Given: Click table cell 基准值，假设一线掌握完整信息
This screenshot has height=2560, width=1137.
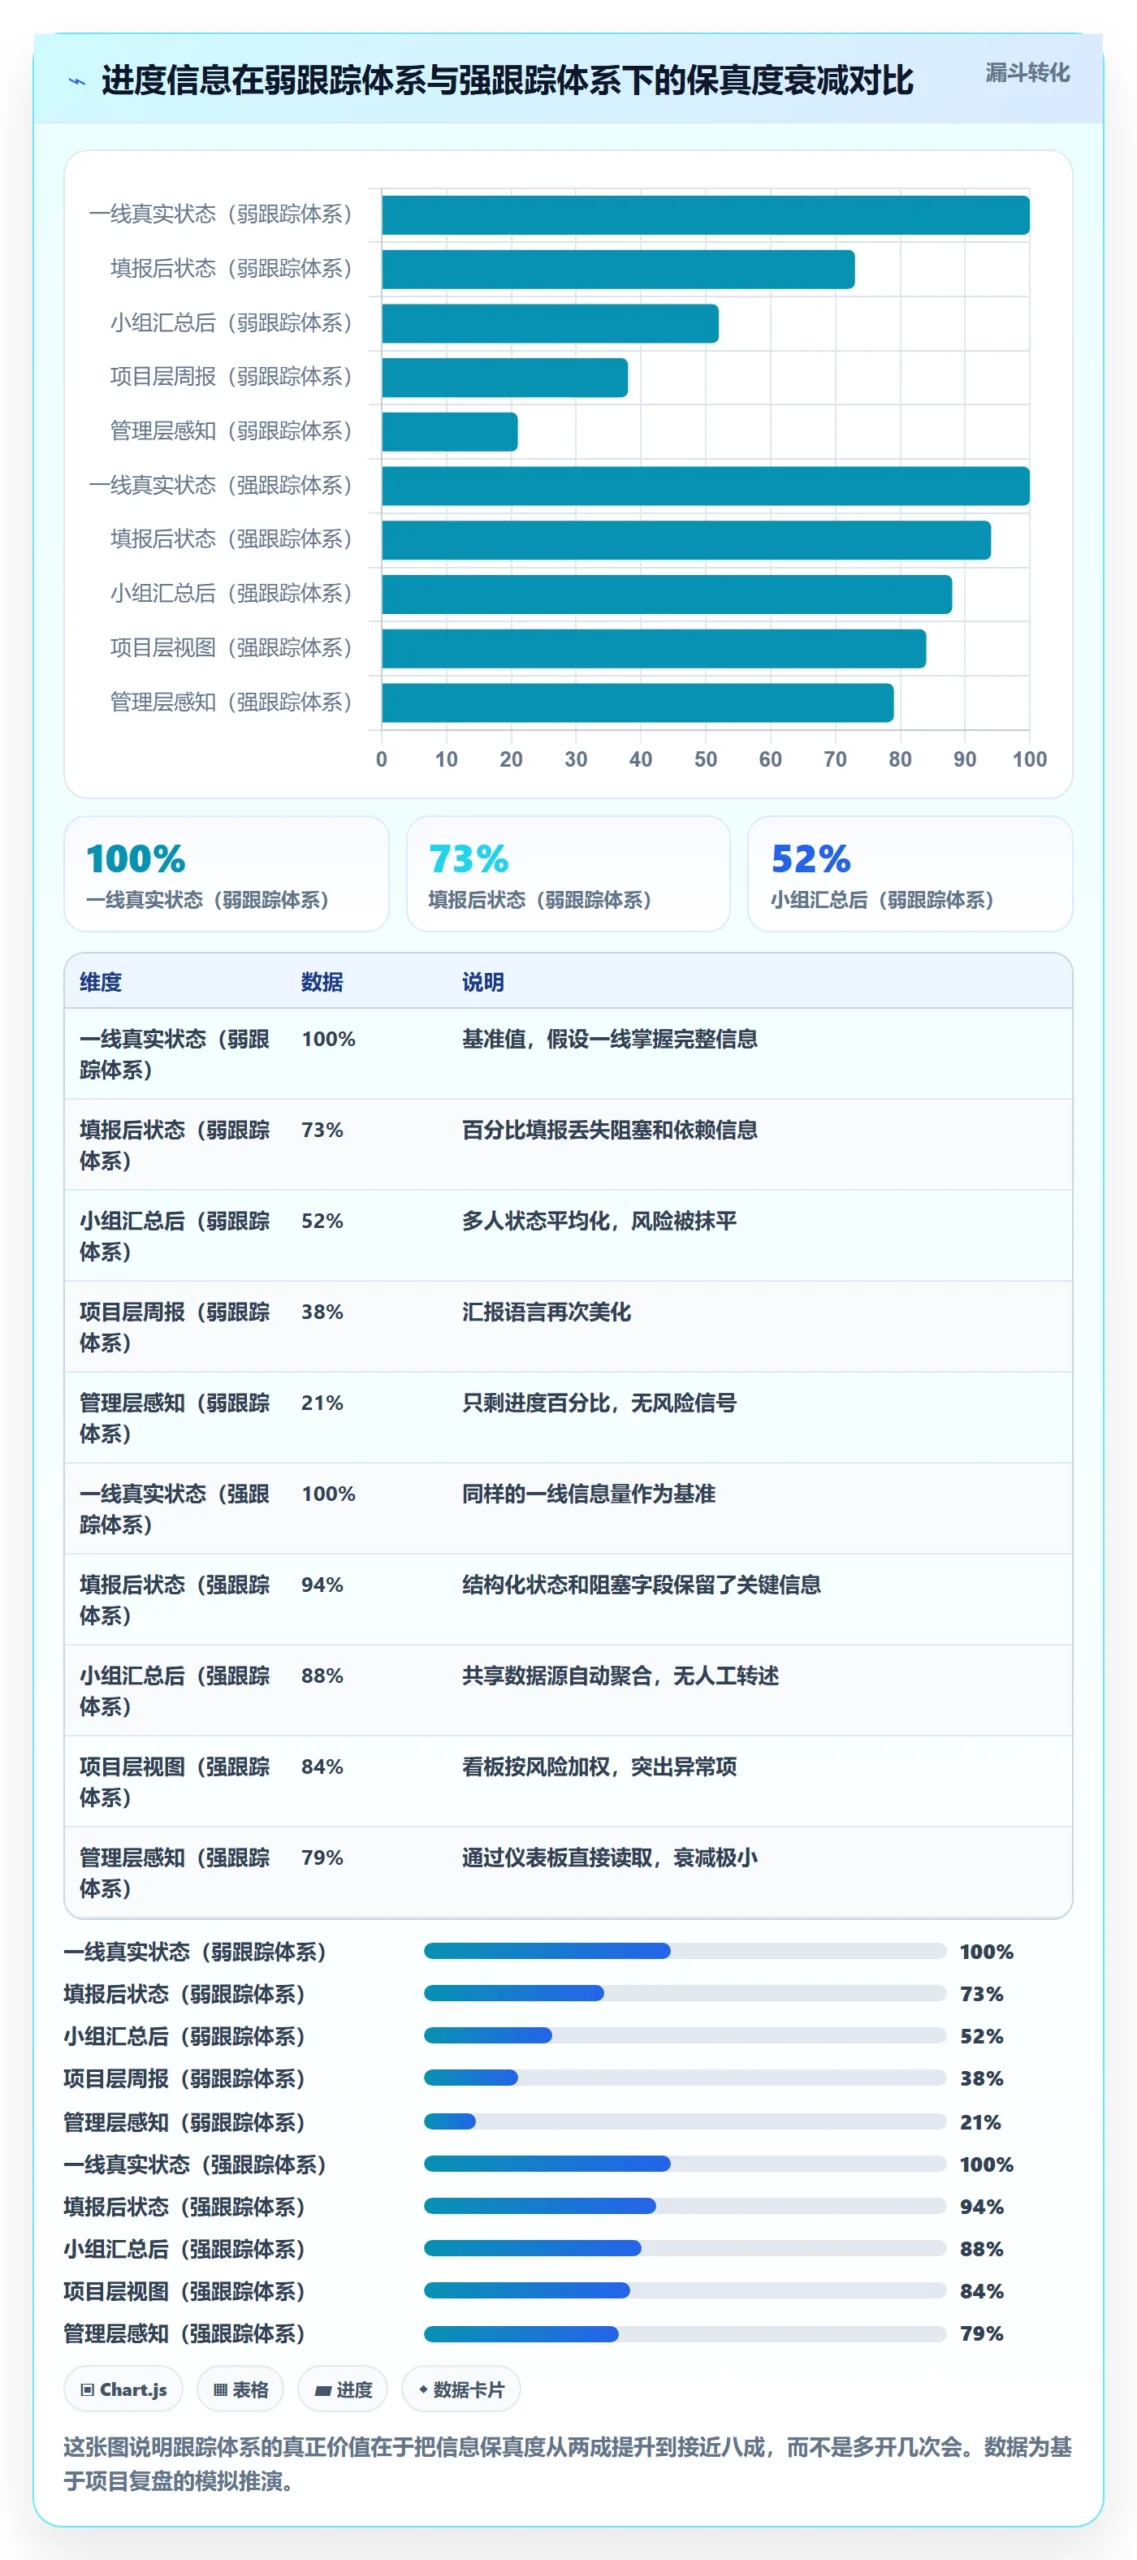Looking at the screenshot, I should click(x=609, y=1039).
